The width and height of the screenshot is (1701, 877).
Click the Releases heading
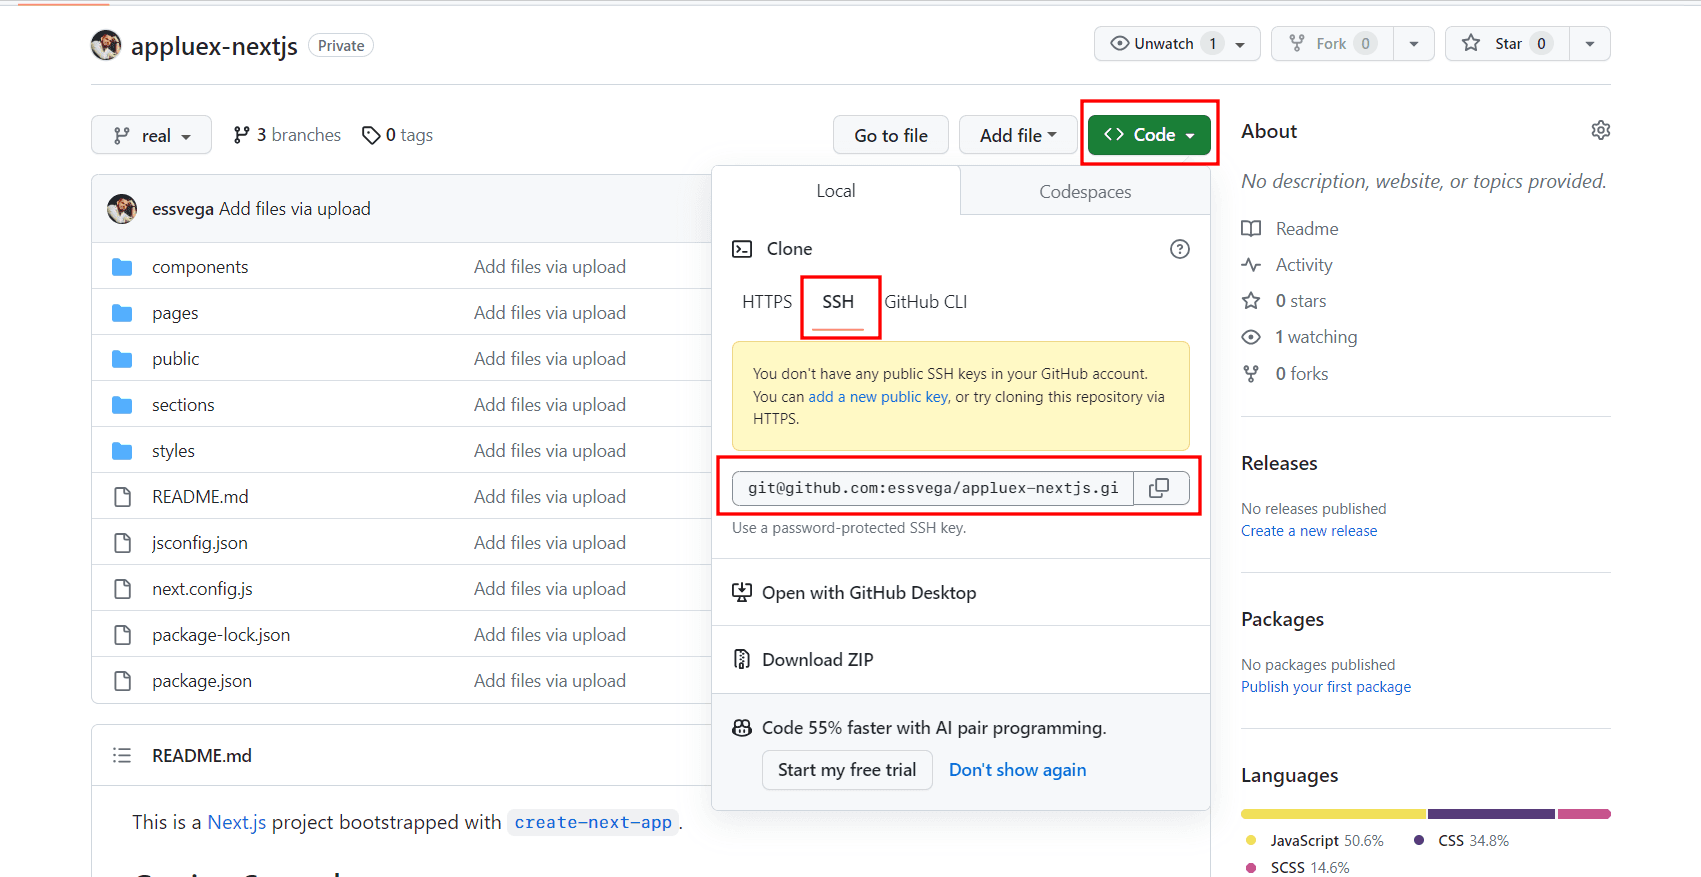(x=1279, y=463)
